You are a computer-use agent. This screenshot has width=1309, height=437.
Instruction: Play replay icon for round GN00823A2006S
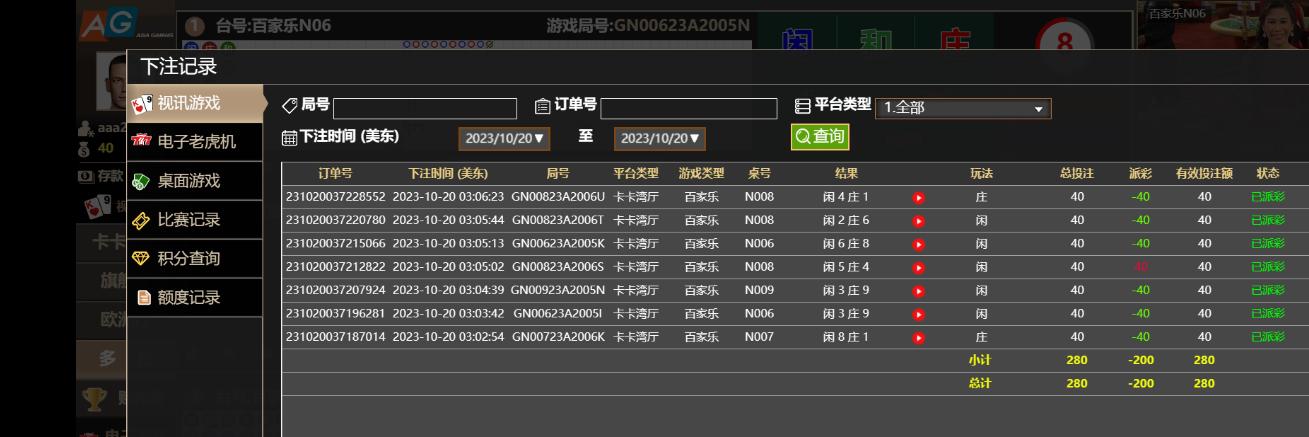(x=918, y=267)
